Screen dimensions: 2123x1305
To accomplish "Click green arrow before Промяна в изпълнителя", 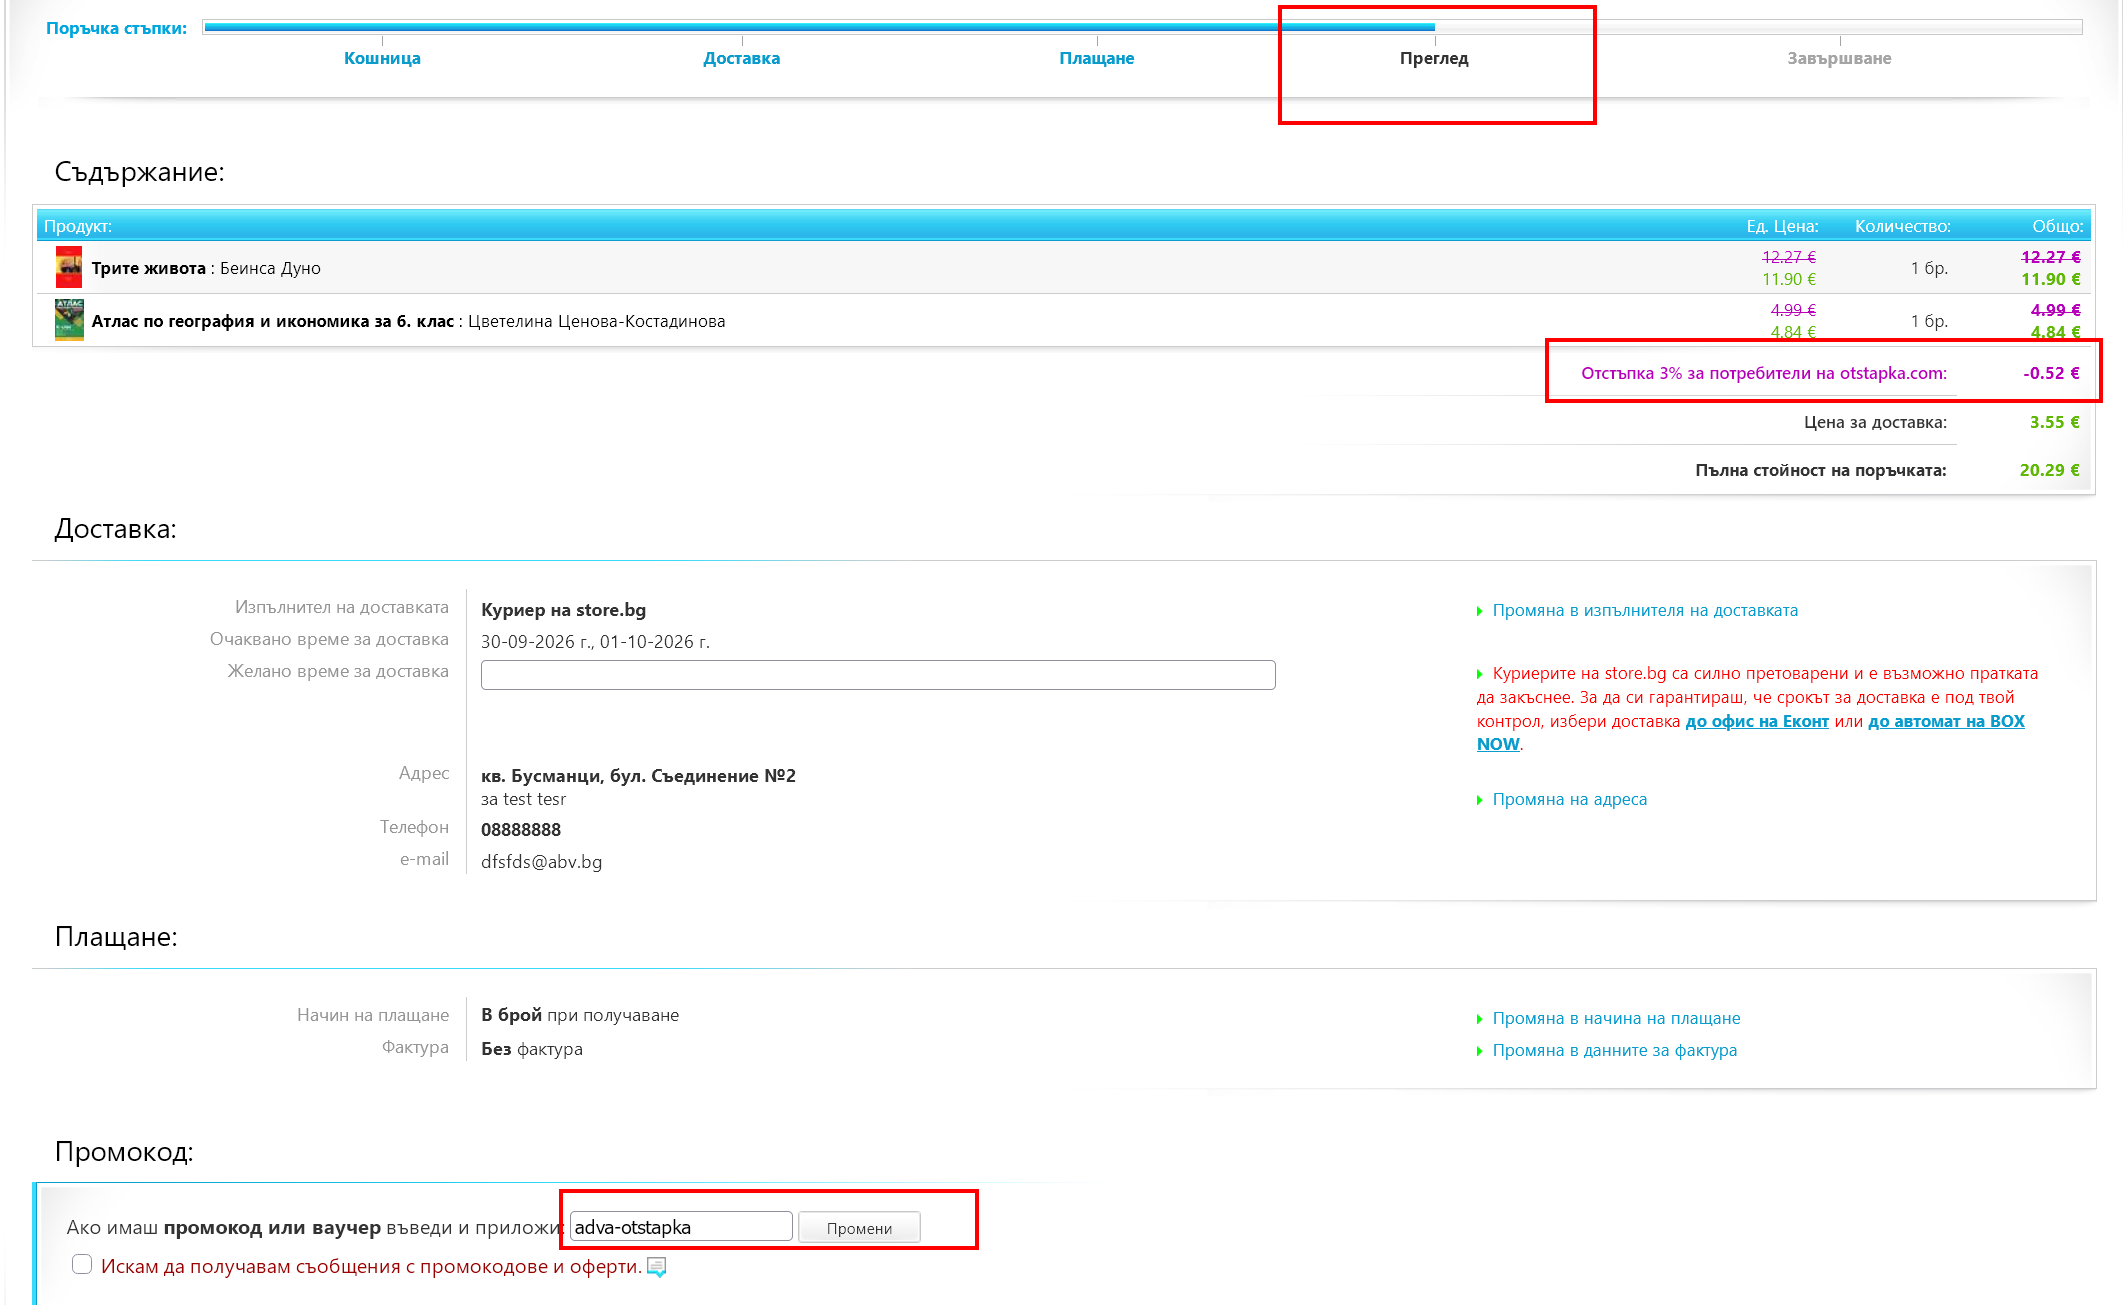I will tap(1480, 611).
